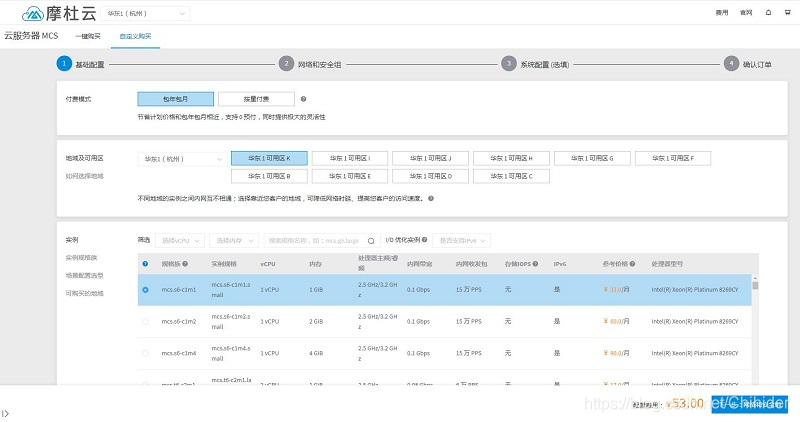Image resolution: width=800 pixels, height=422 pixels.
Task: Click step 4 确认订单 circle
Action: 731,64
